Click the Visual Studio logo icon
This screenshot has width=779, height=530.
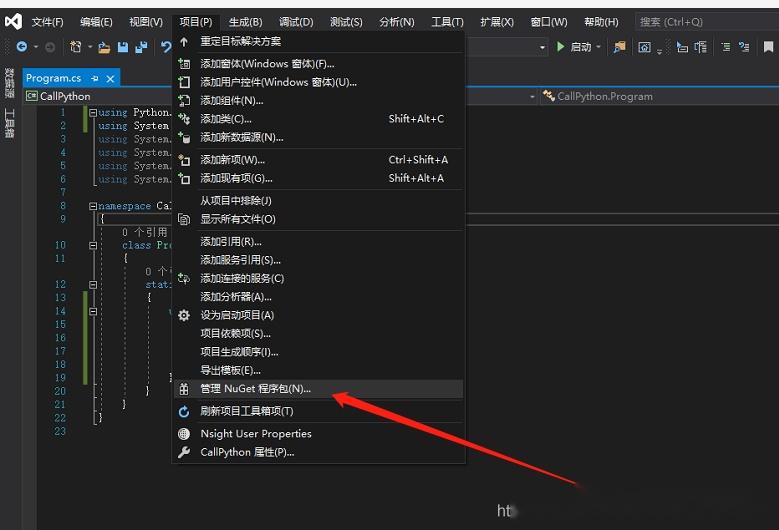coord(13,21)
